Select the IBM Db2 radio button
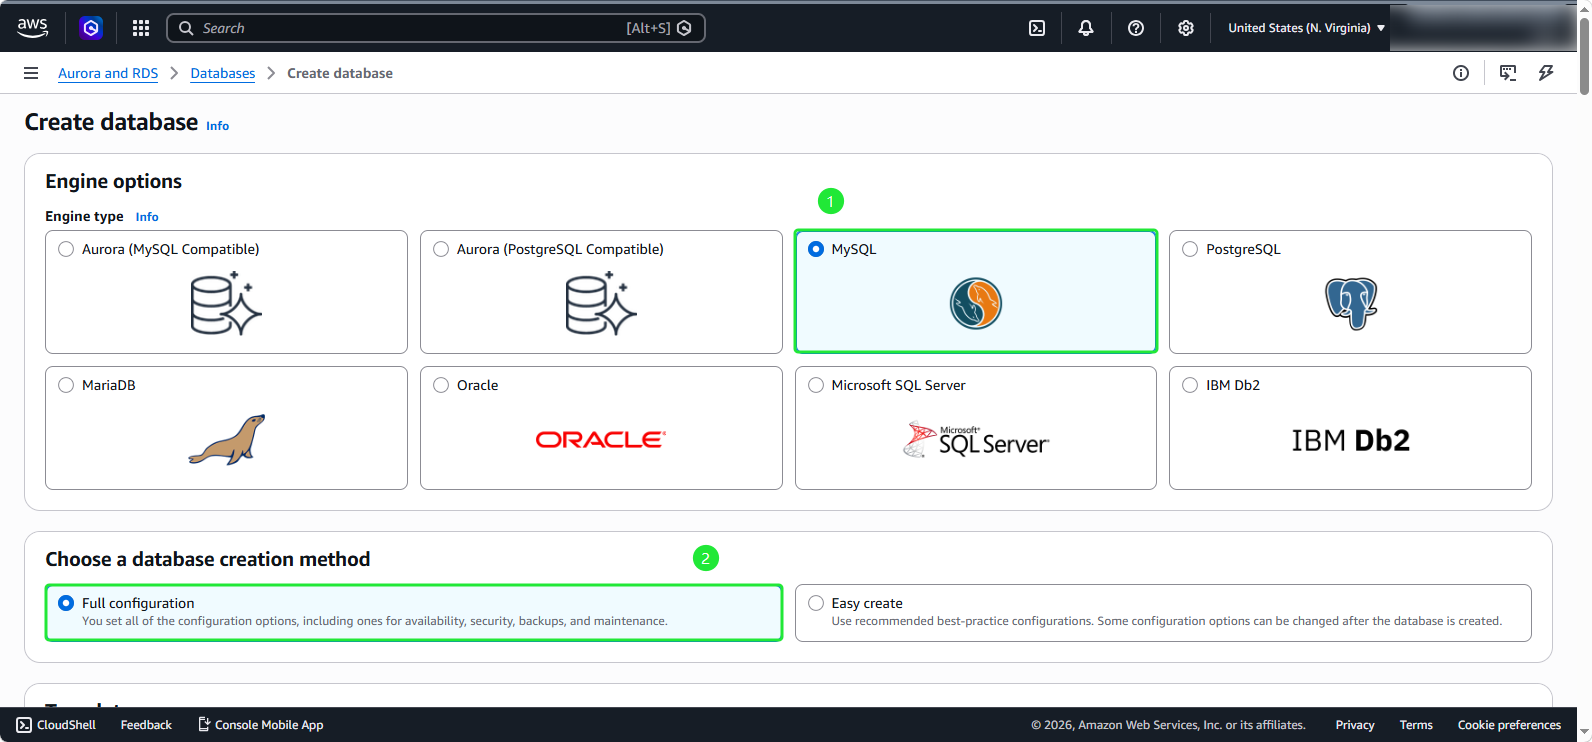The height and width of the screenshot is (742, 1592). click(x=1190, y=385)
